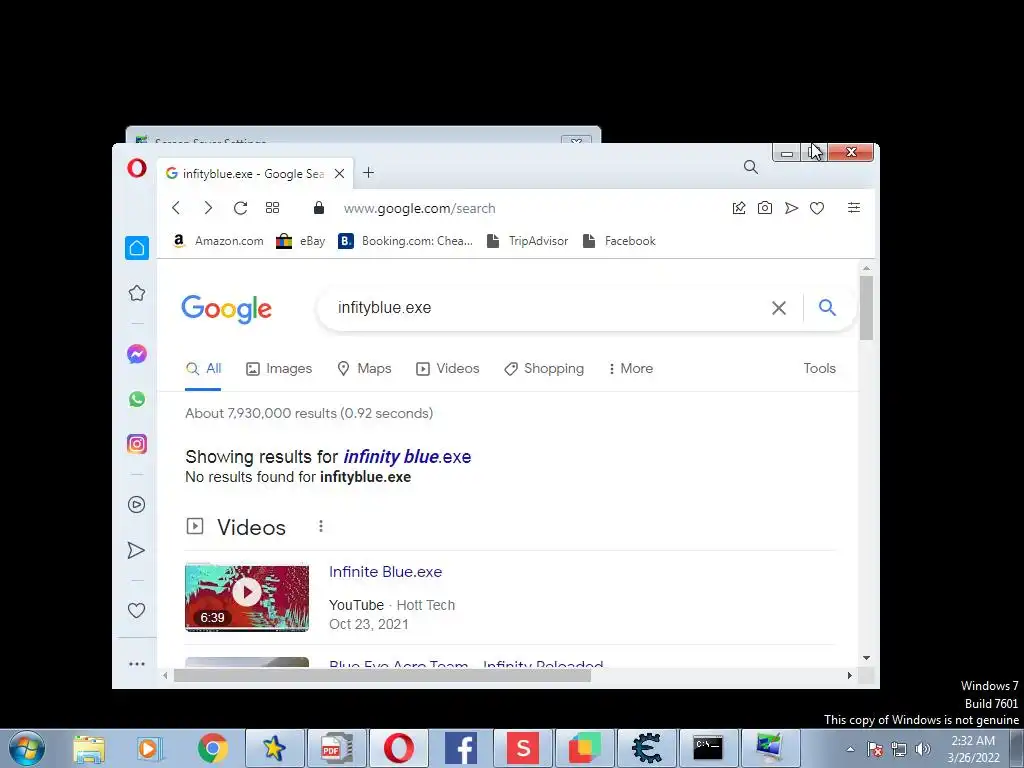
Task: Click into the Google search input field
Action: point(549,308)
